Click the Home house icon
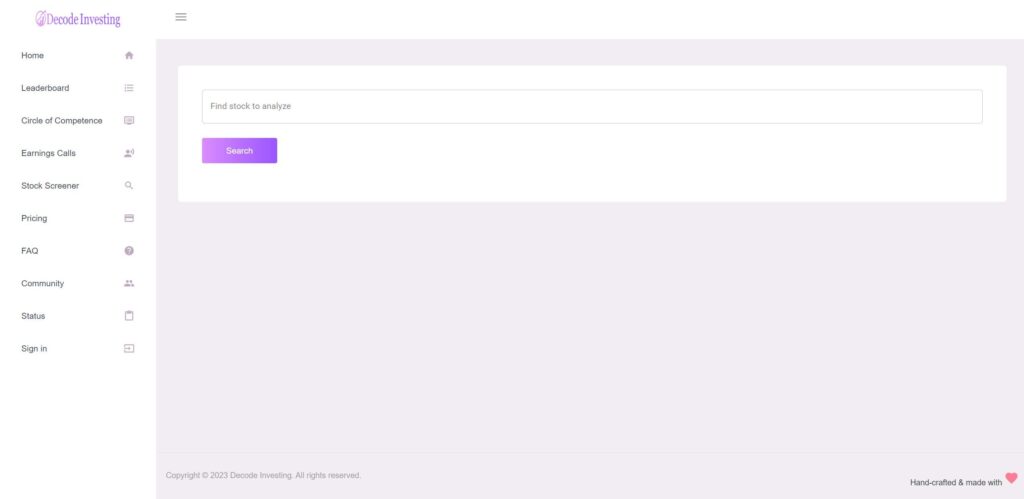1024x499 pixels. [x=129, y=56]
